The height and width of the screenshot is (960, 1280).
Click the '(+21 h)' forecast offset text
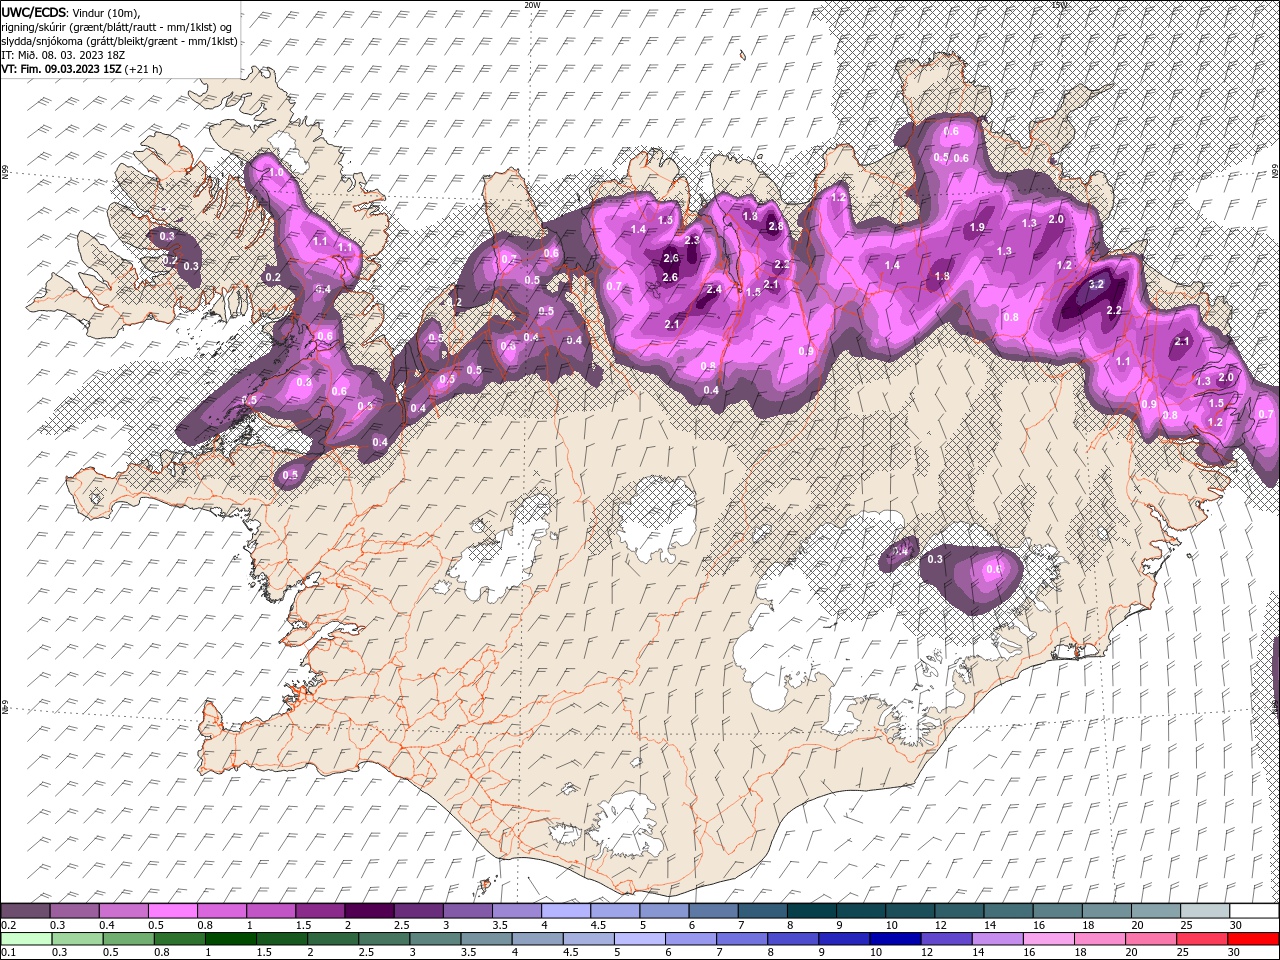coord(143,69)
